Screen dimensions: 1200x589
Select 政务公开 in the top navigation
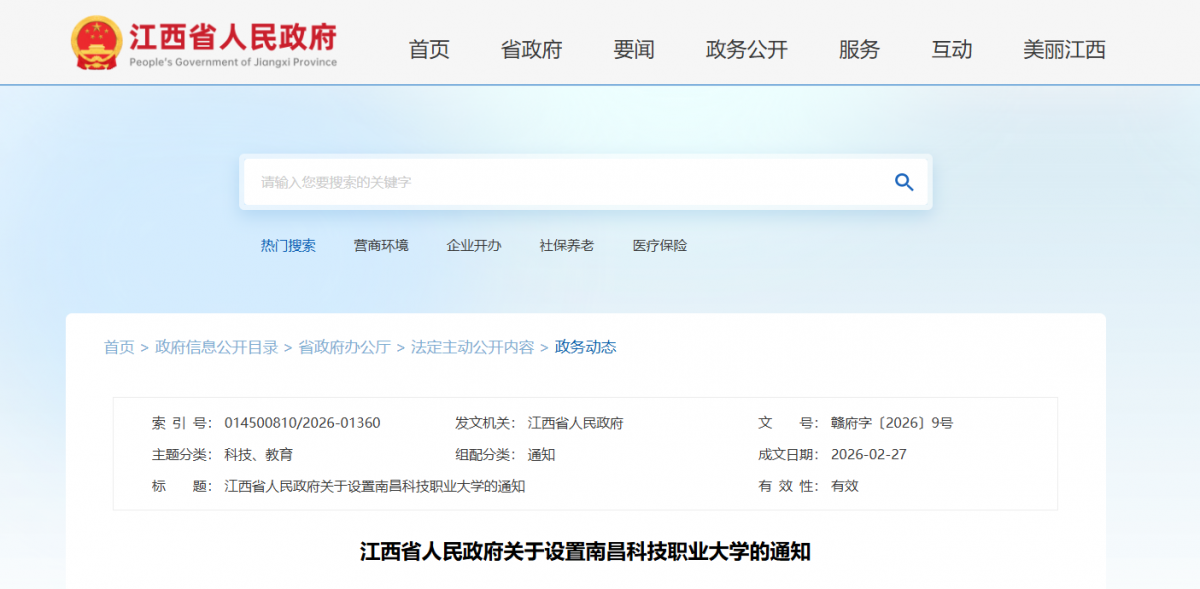click(x=747, y=50)
